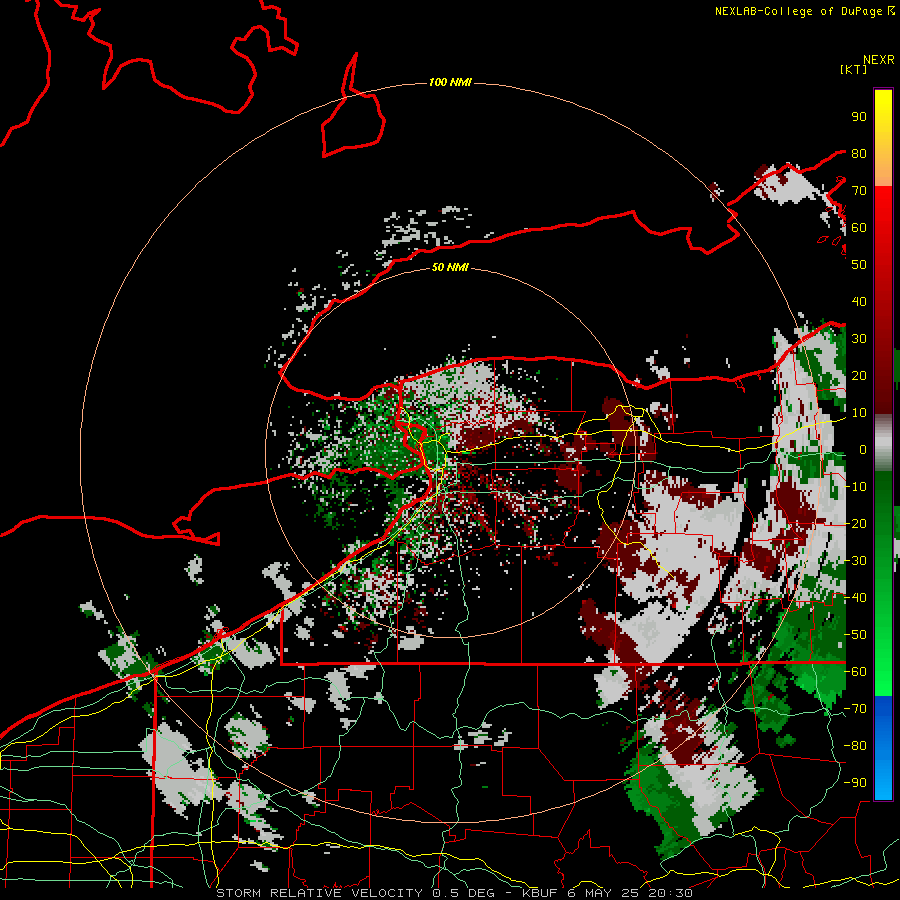This screenshot has width=900, height=900.
Task: Click the NEXR label above the color scale
Action: click(x=879, y=60)
